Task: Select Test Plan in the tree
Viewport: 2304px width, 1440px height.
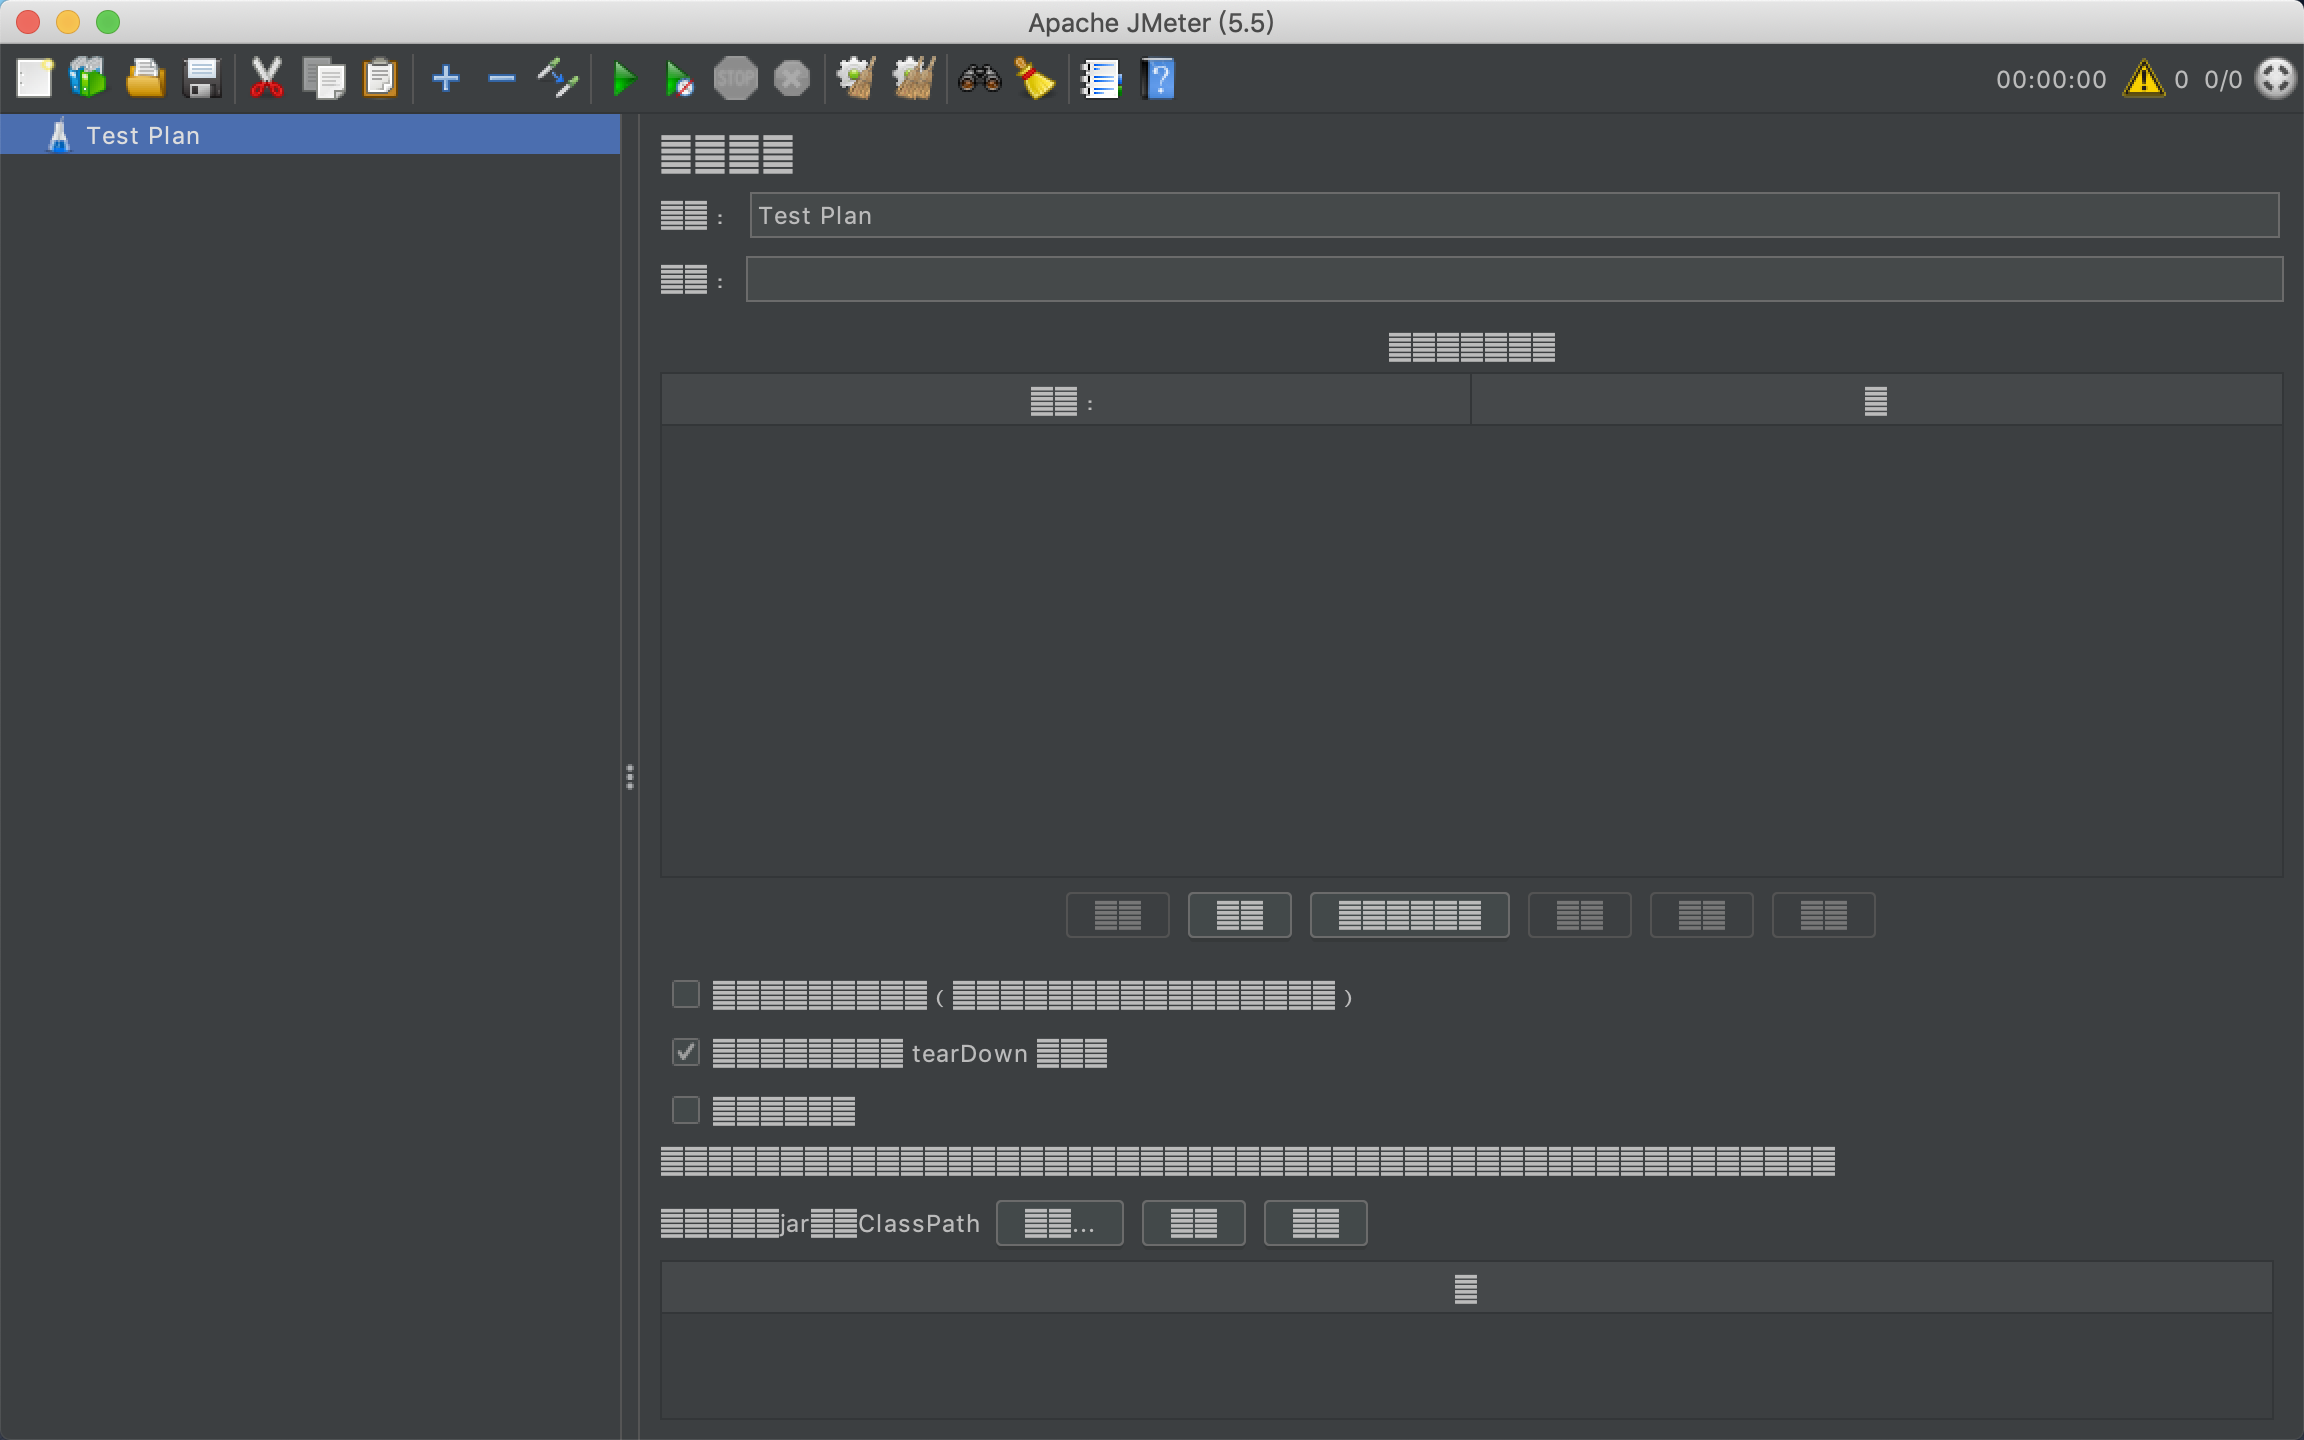Action: (143, 134)
